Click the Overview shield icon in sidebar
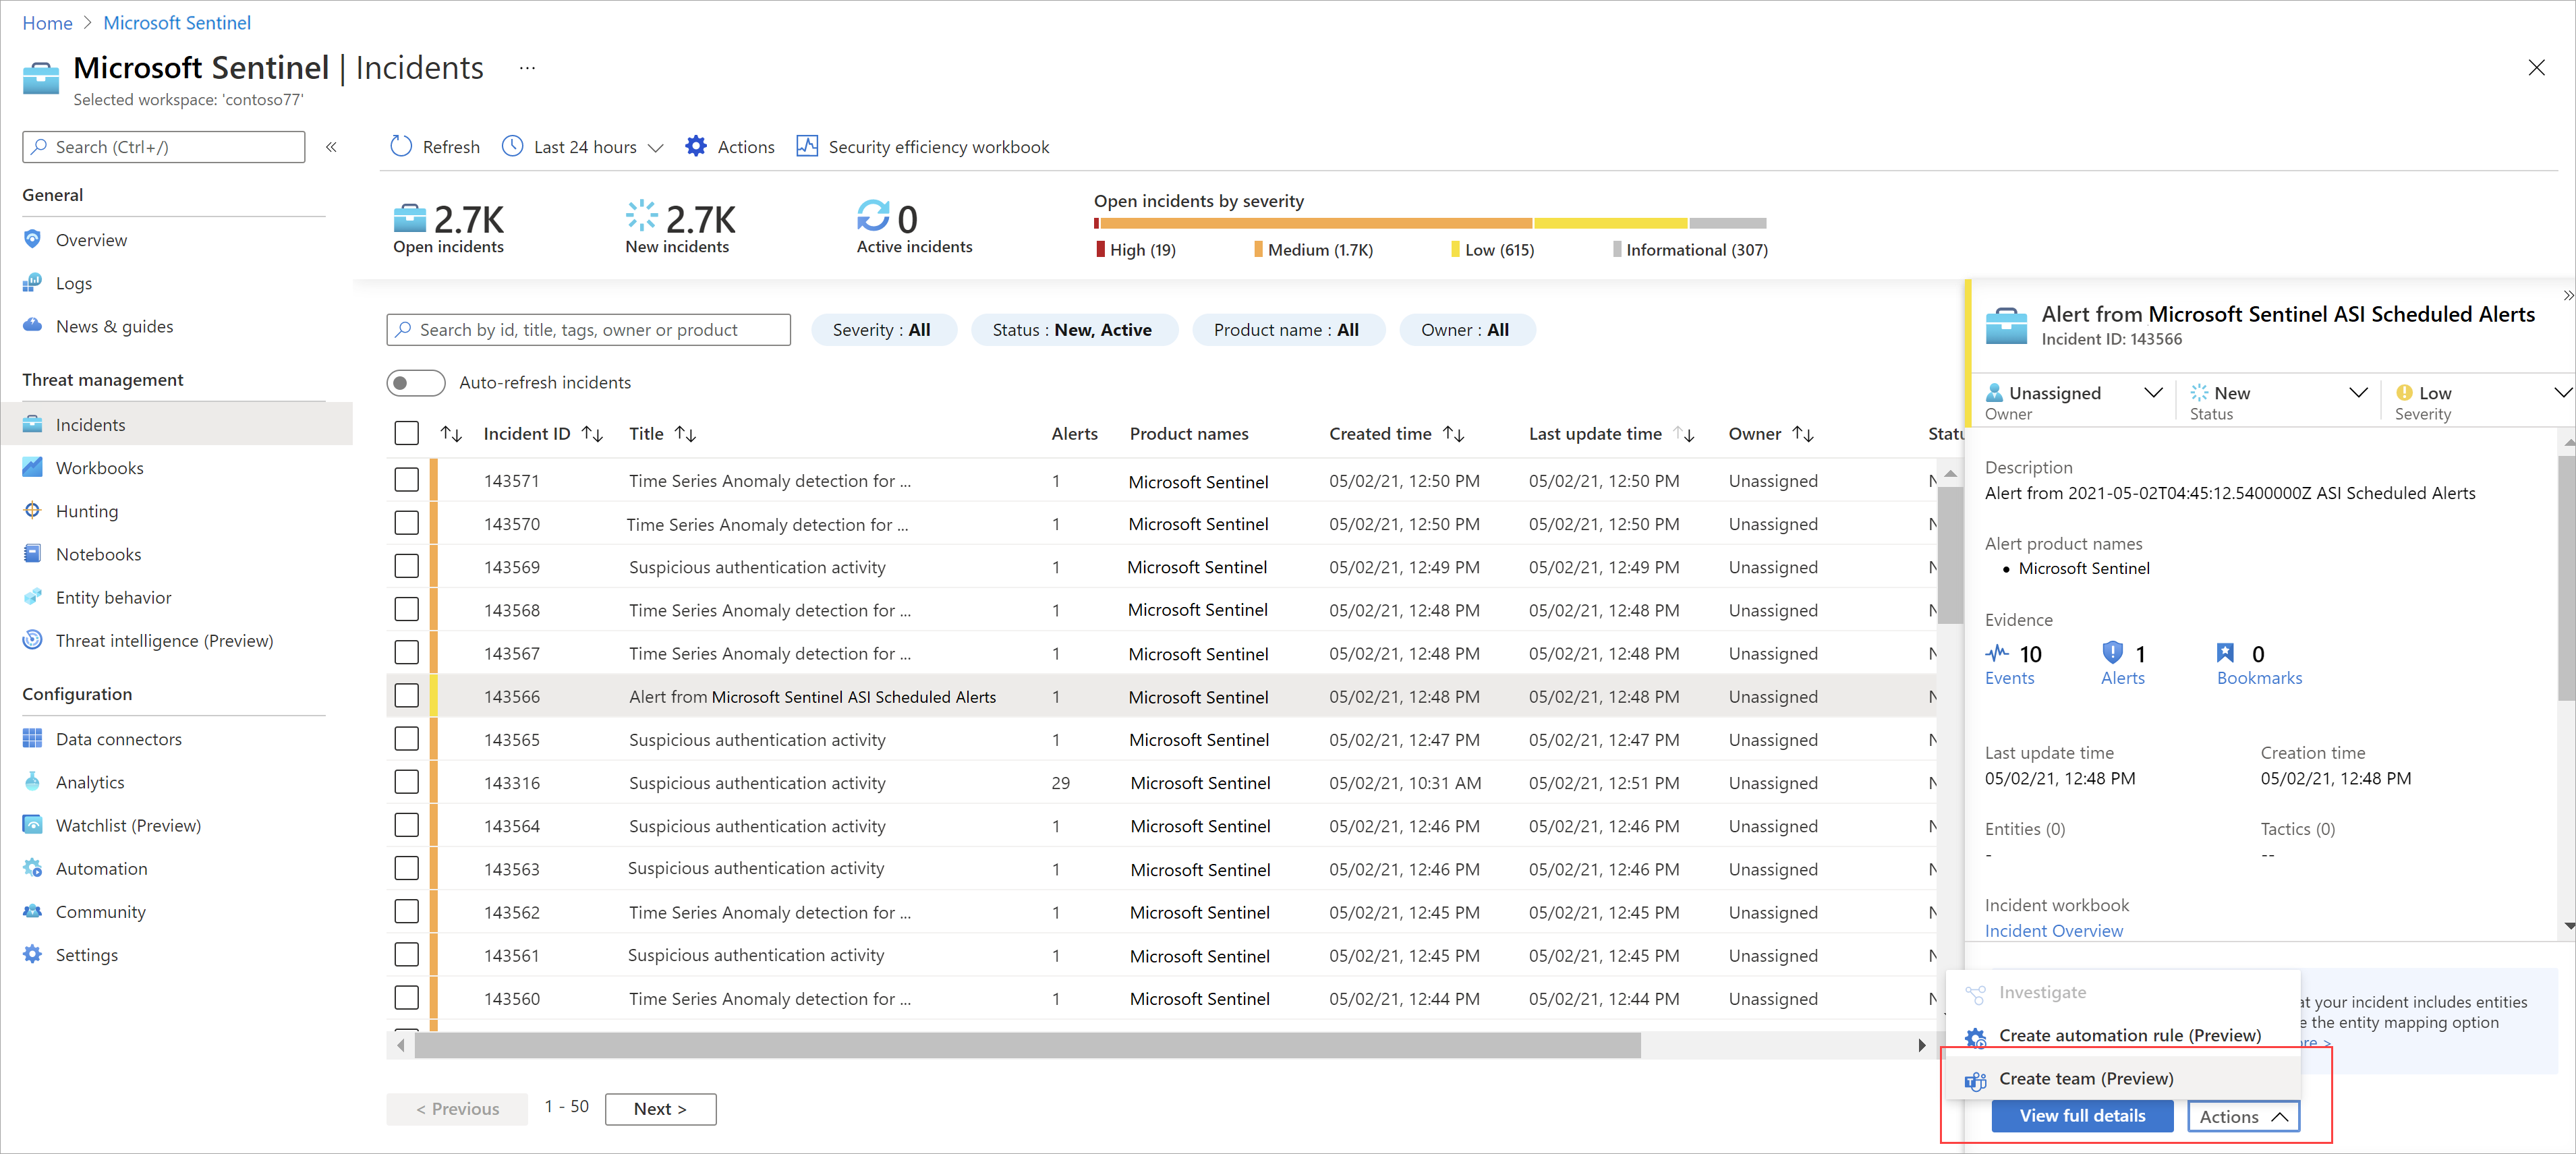 pyautogui.click(x=33, y=239)
